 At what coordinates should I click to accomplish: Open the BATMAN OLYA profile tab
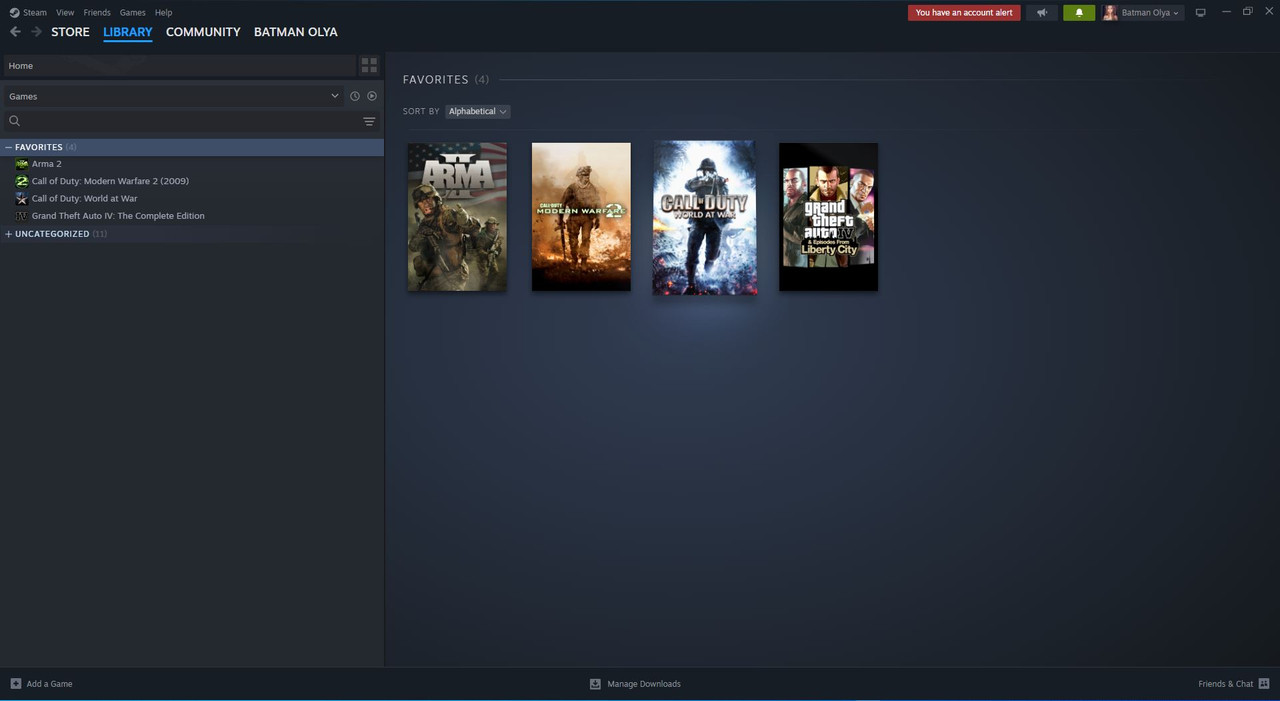[x=296, y=32]
